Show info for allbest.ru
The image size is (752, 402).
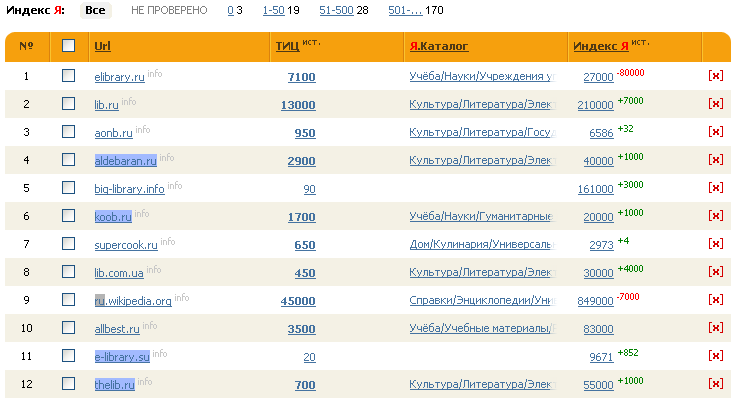pyautogui.click(x=150, y=325)
